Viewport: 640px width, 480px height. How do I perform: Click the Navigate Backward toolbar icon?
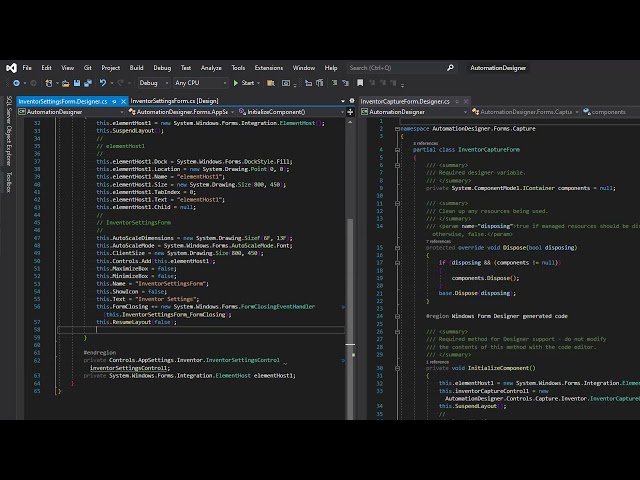click(16, 83)
